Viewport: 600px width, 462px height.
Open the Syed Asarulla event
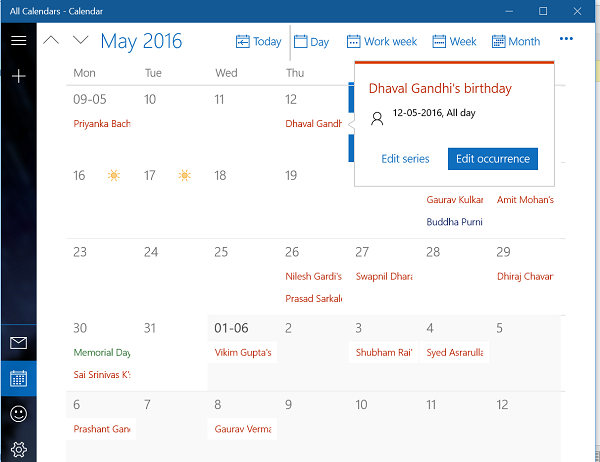[455, 353]
